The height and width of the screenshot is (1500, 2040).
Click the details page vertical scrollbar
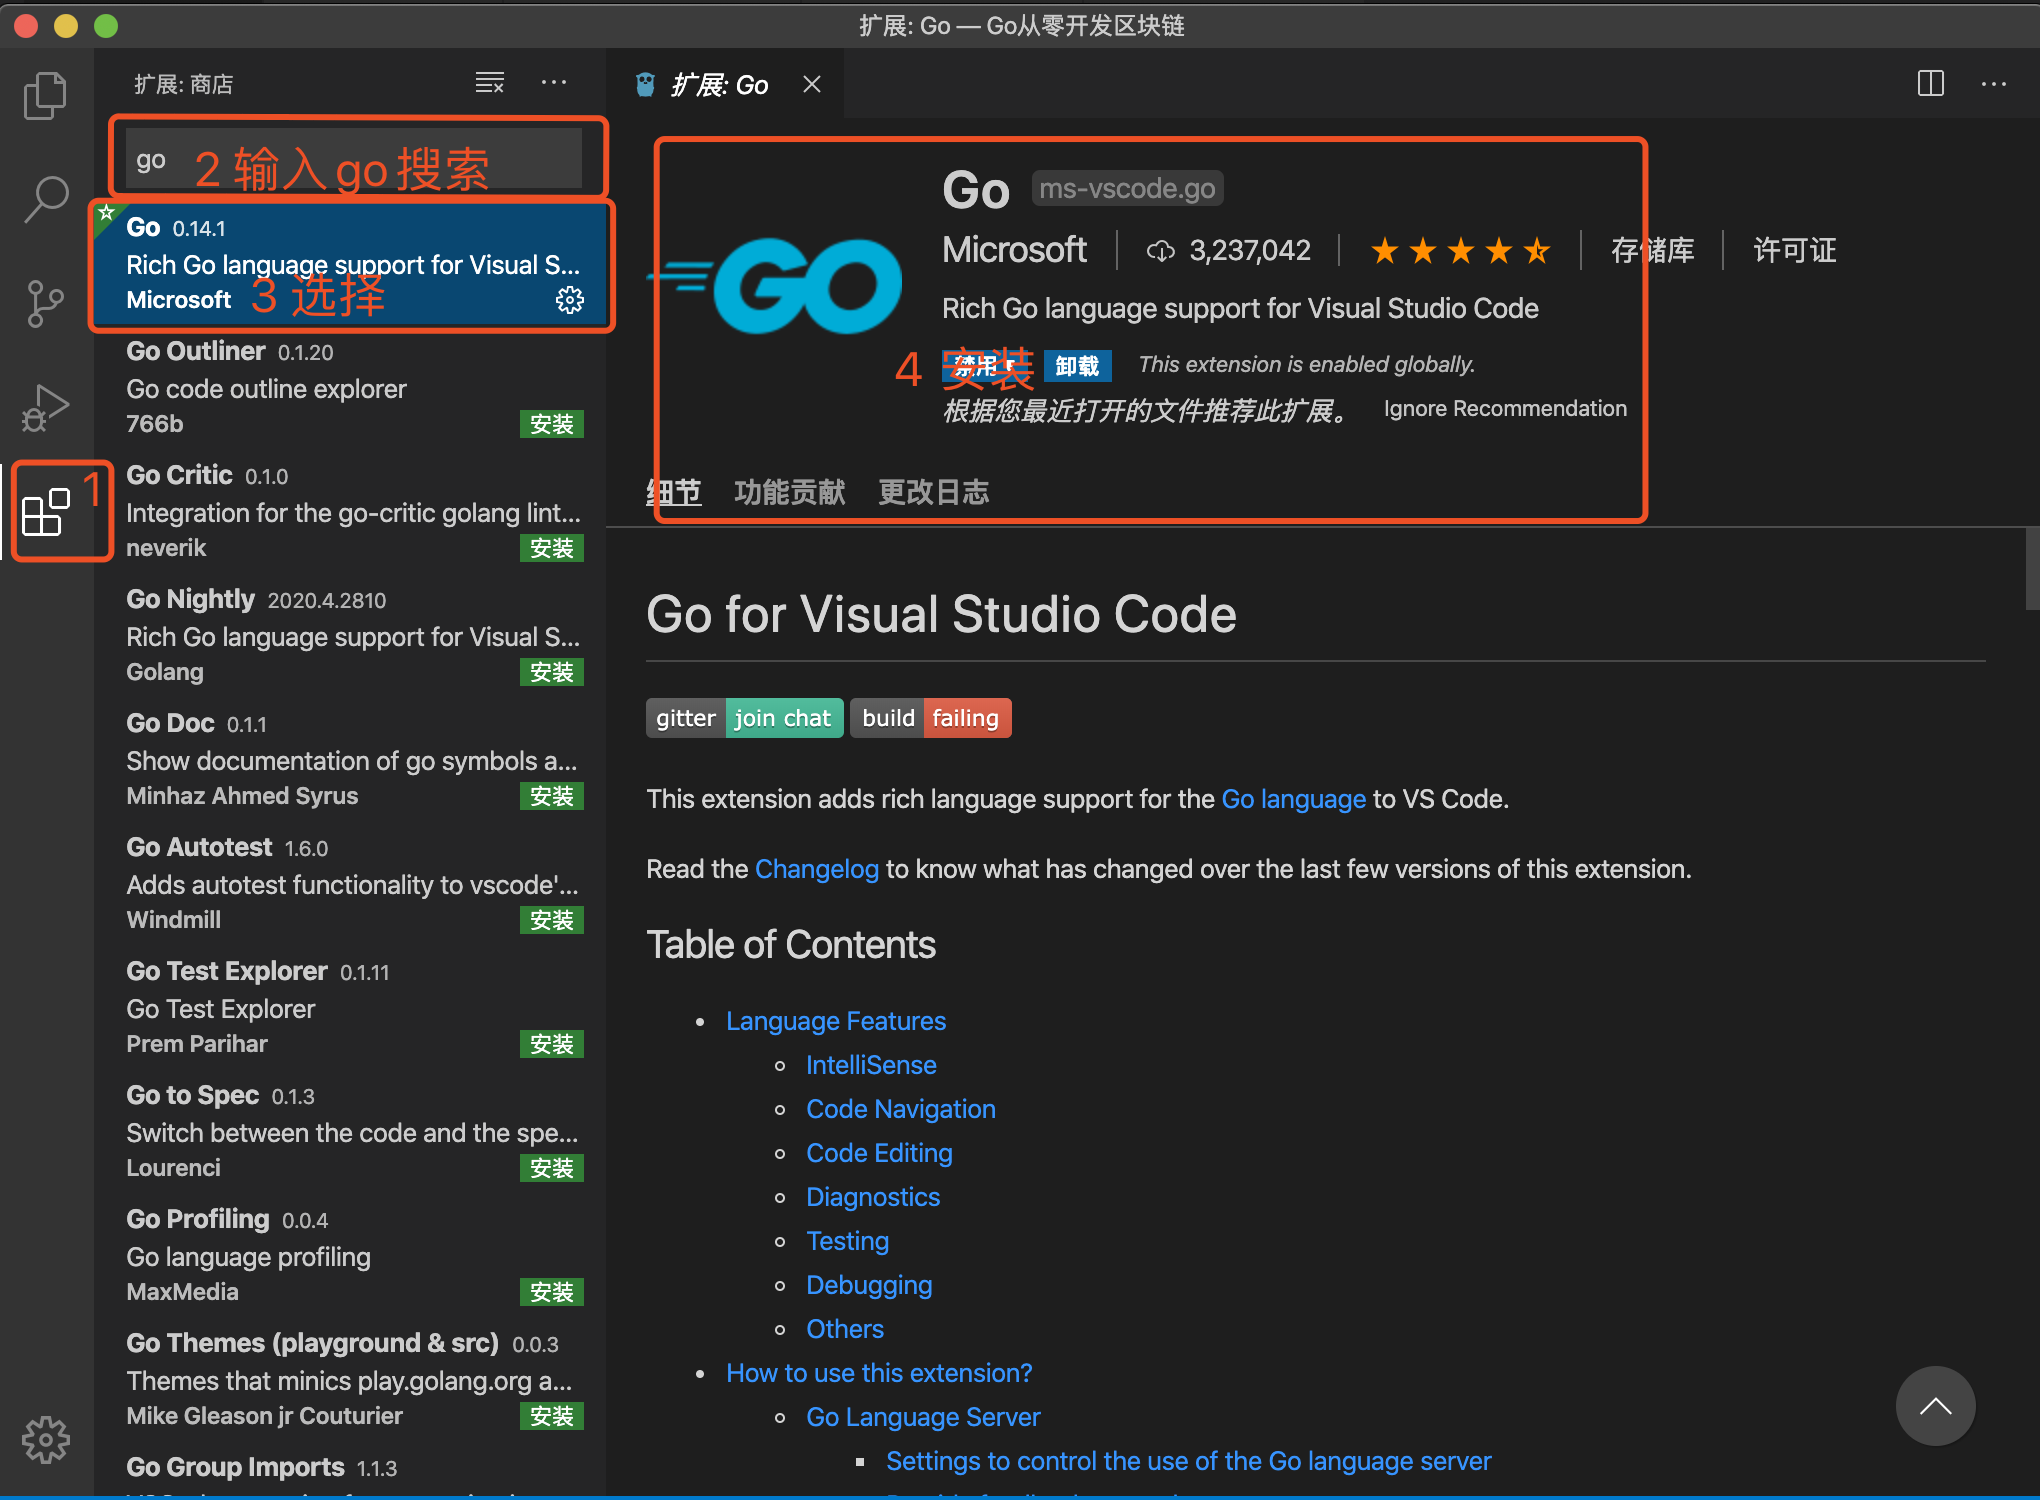click(2032, 568)
